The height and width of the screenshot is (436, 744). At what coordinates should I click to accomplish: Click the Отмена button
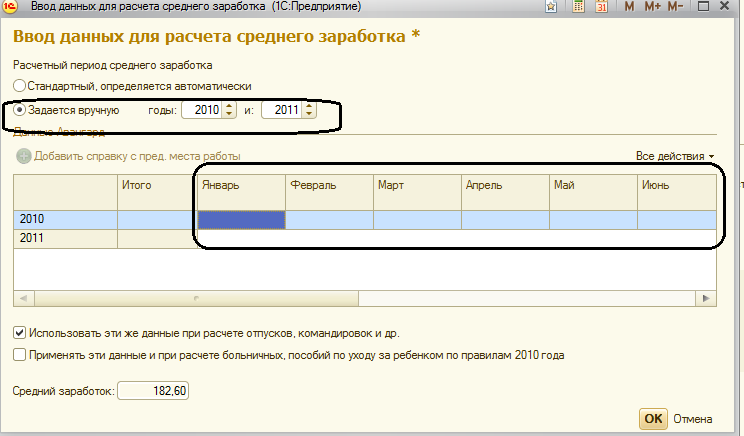point(692,419)
